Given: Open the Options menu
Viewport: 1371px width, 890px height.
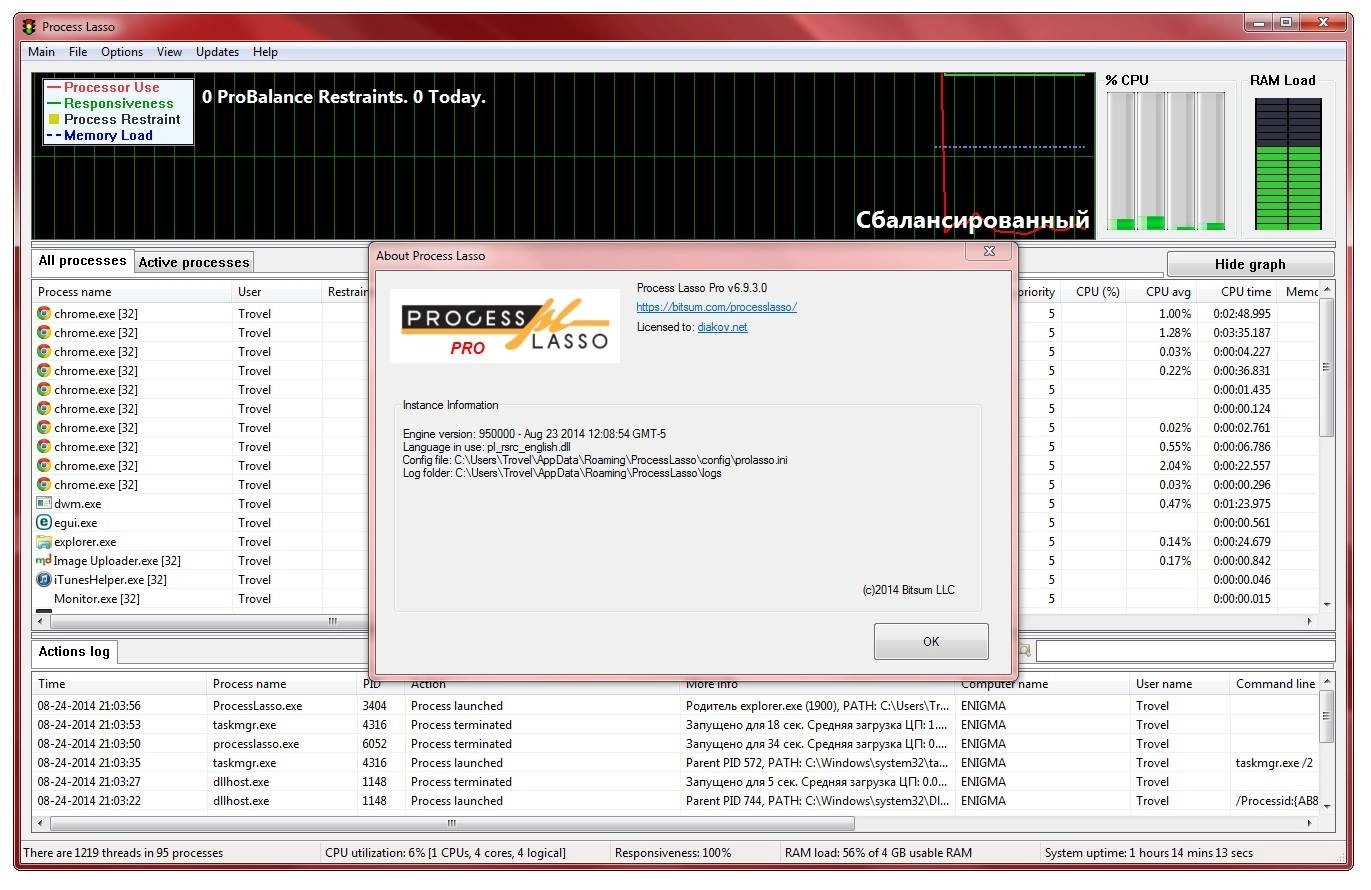Looking at the screenshot, I should [x=122, y=52].
